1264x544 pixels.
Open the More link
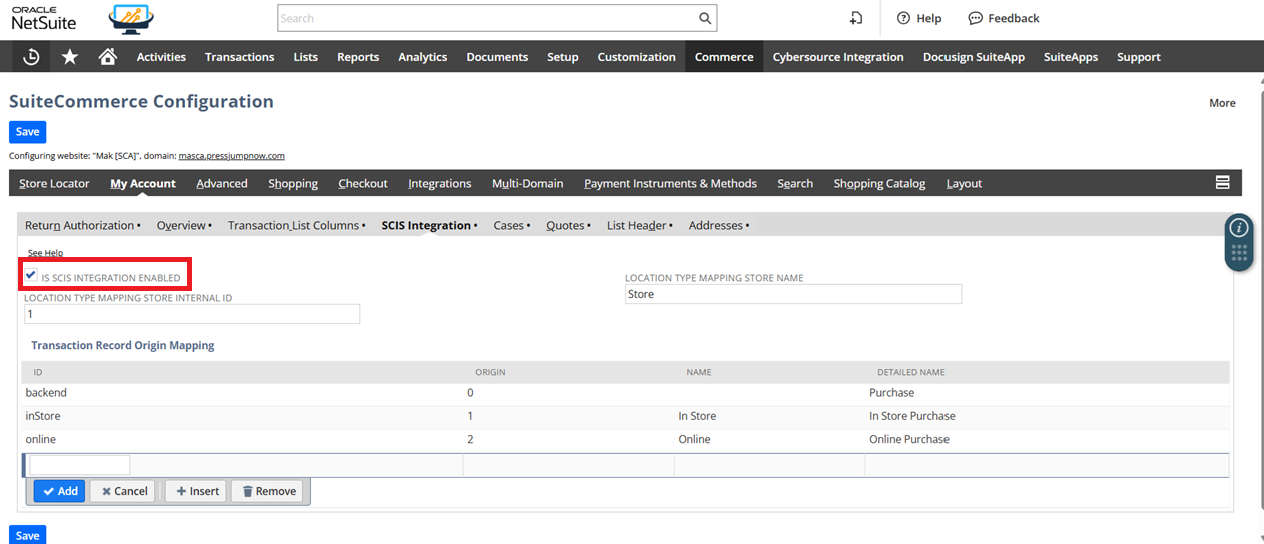pyautogui.click(x=1222, y=103)
